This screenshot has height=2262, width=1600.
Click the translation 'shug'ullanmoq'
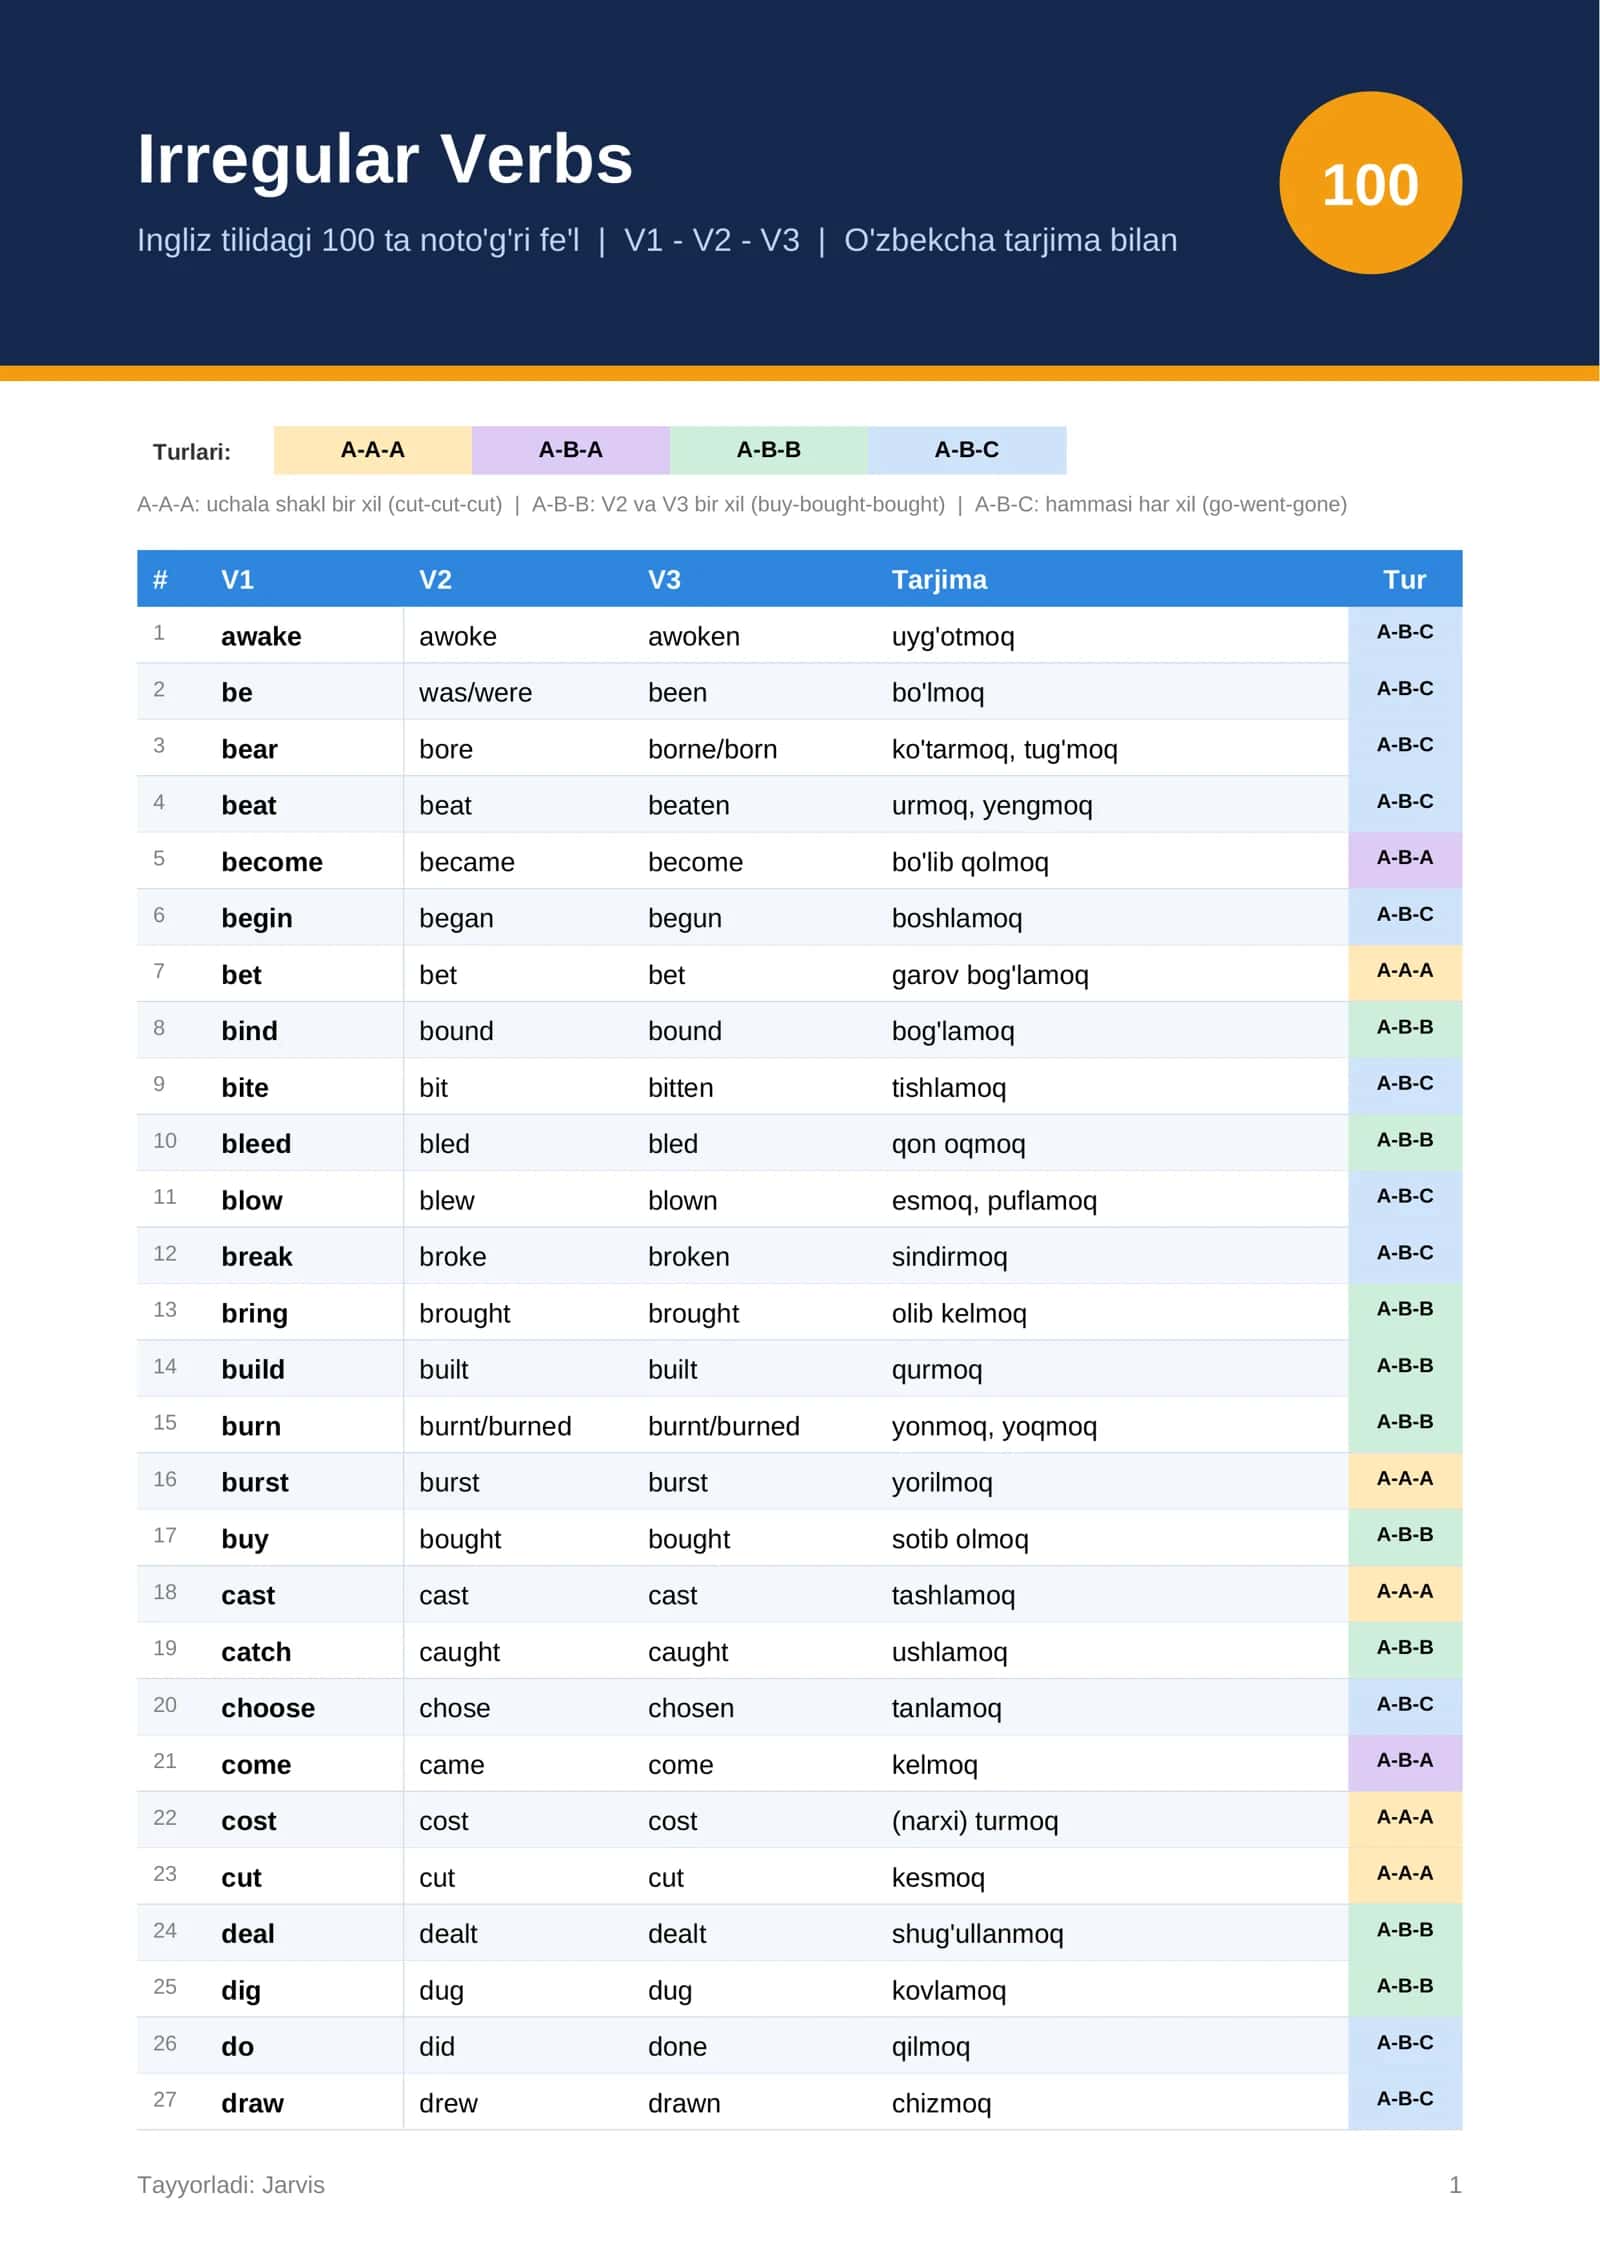[x=977, y=1934]
